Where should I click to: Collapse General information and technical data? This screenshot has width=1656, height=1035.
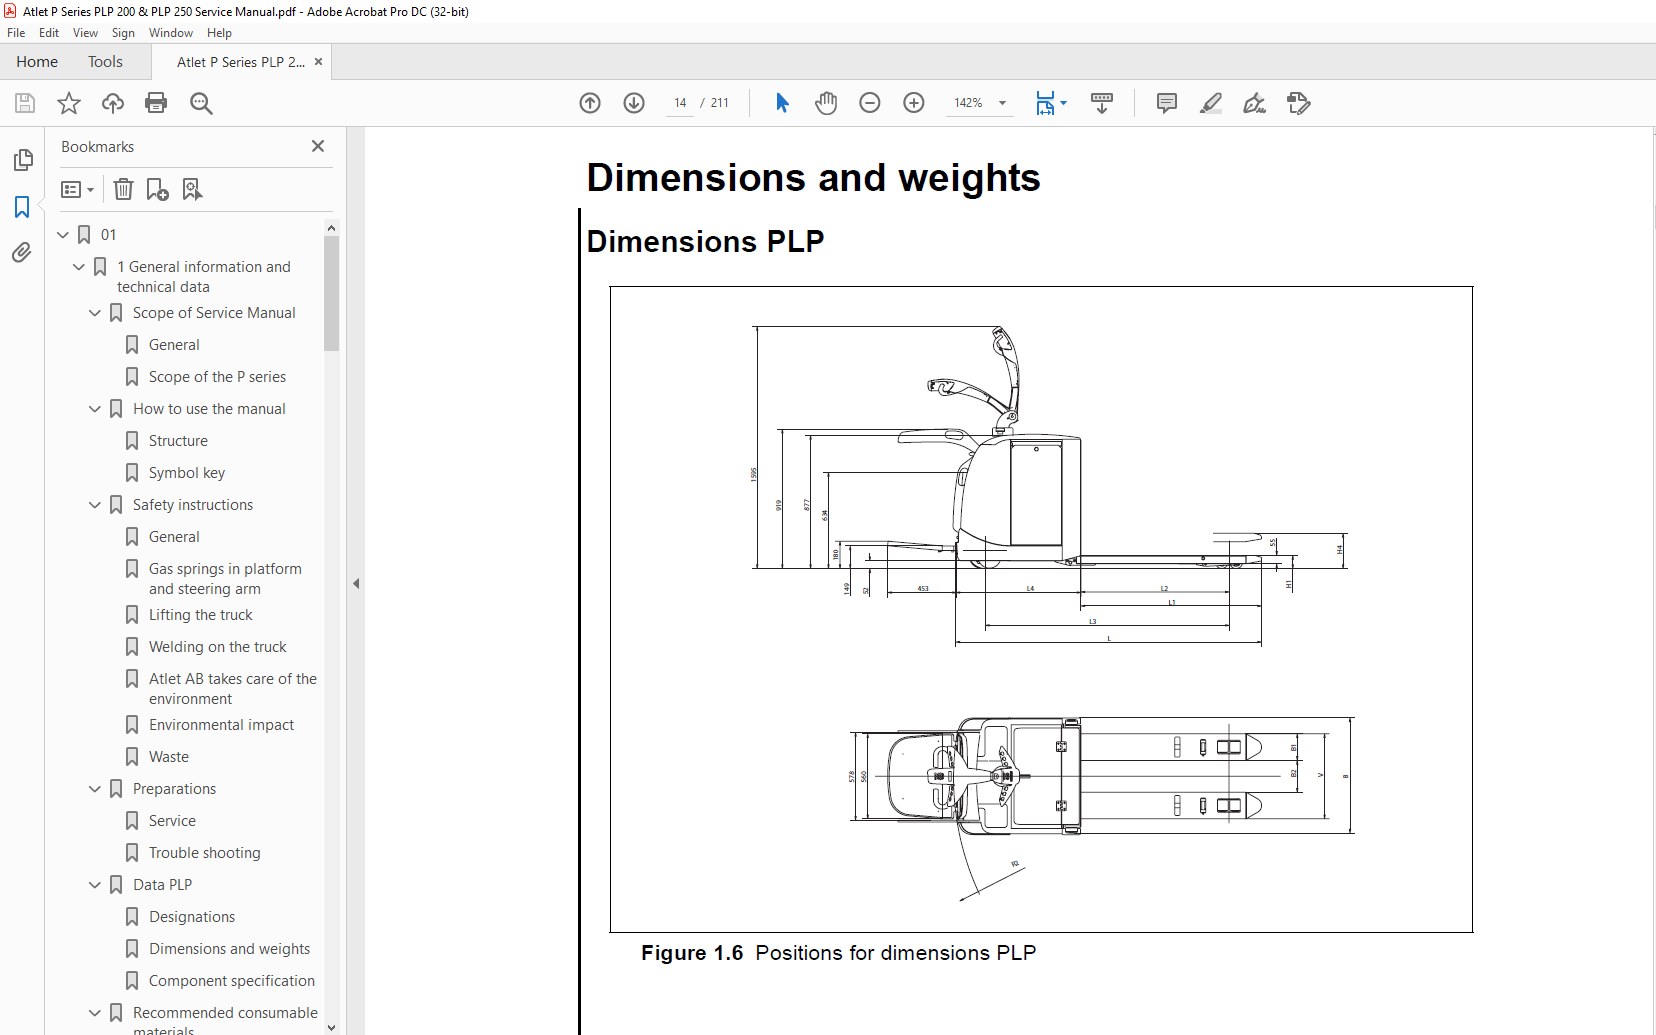point(79,267)
